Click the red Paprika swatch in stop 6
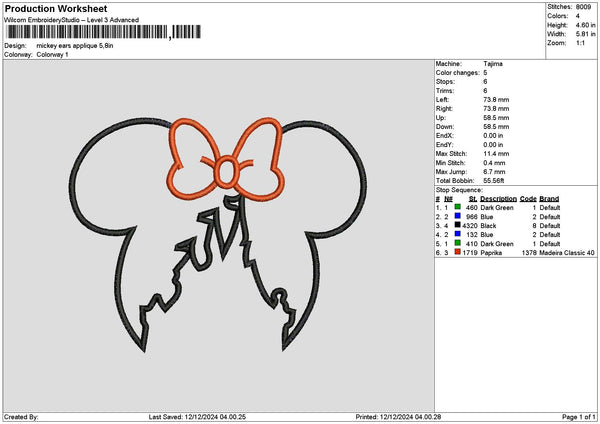 pos(458,252)
